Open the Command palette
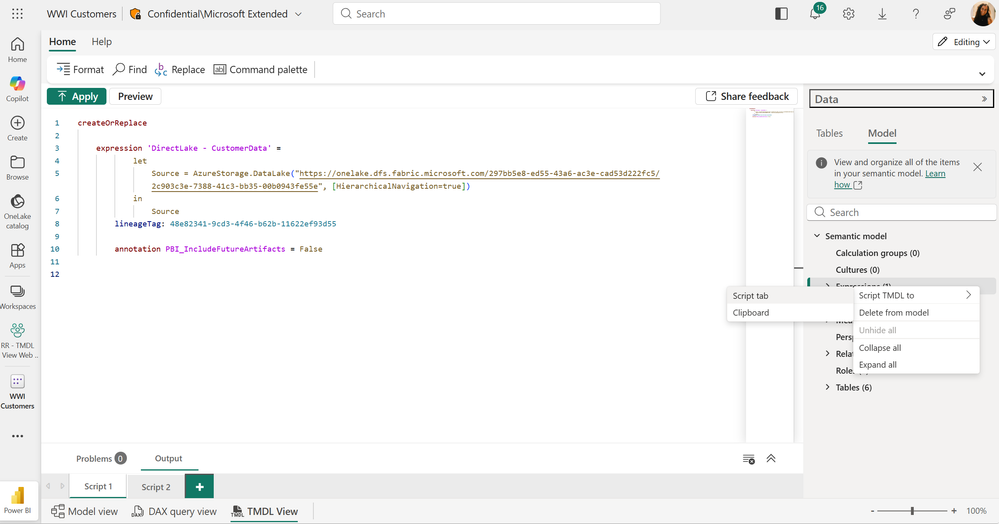Screen dimensions: 999x524 (x=260, y=69)
